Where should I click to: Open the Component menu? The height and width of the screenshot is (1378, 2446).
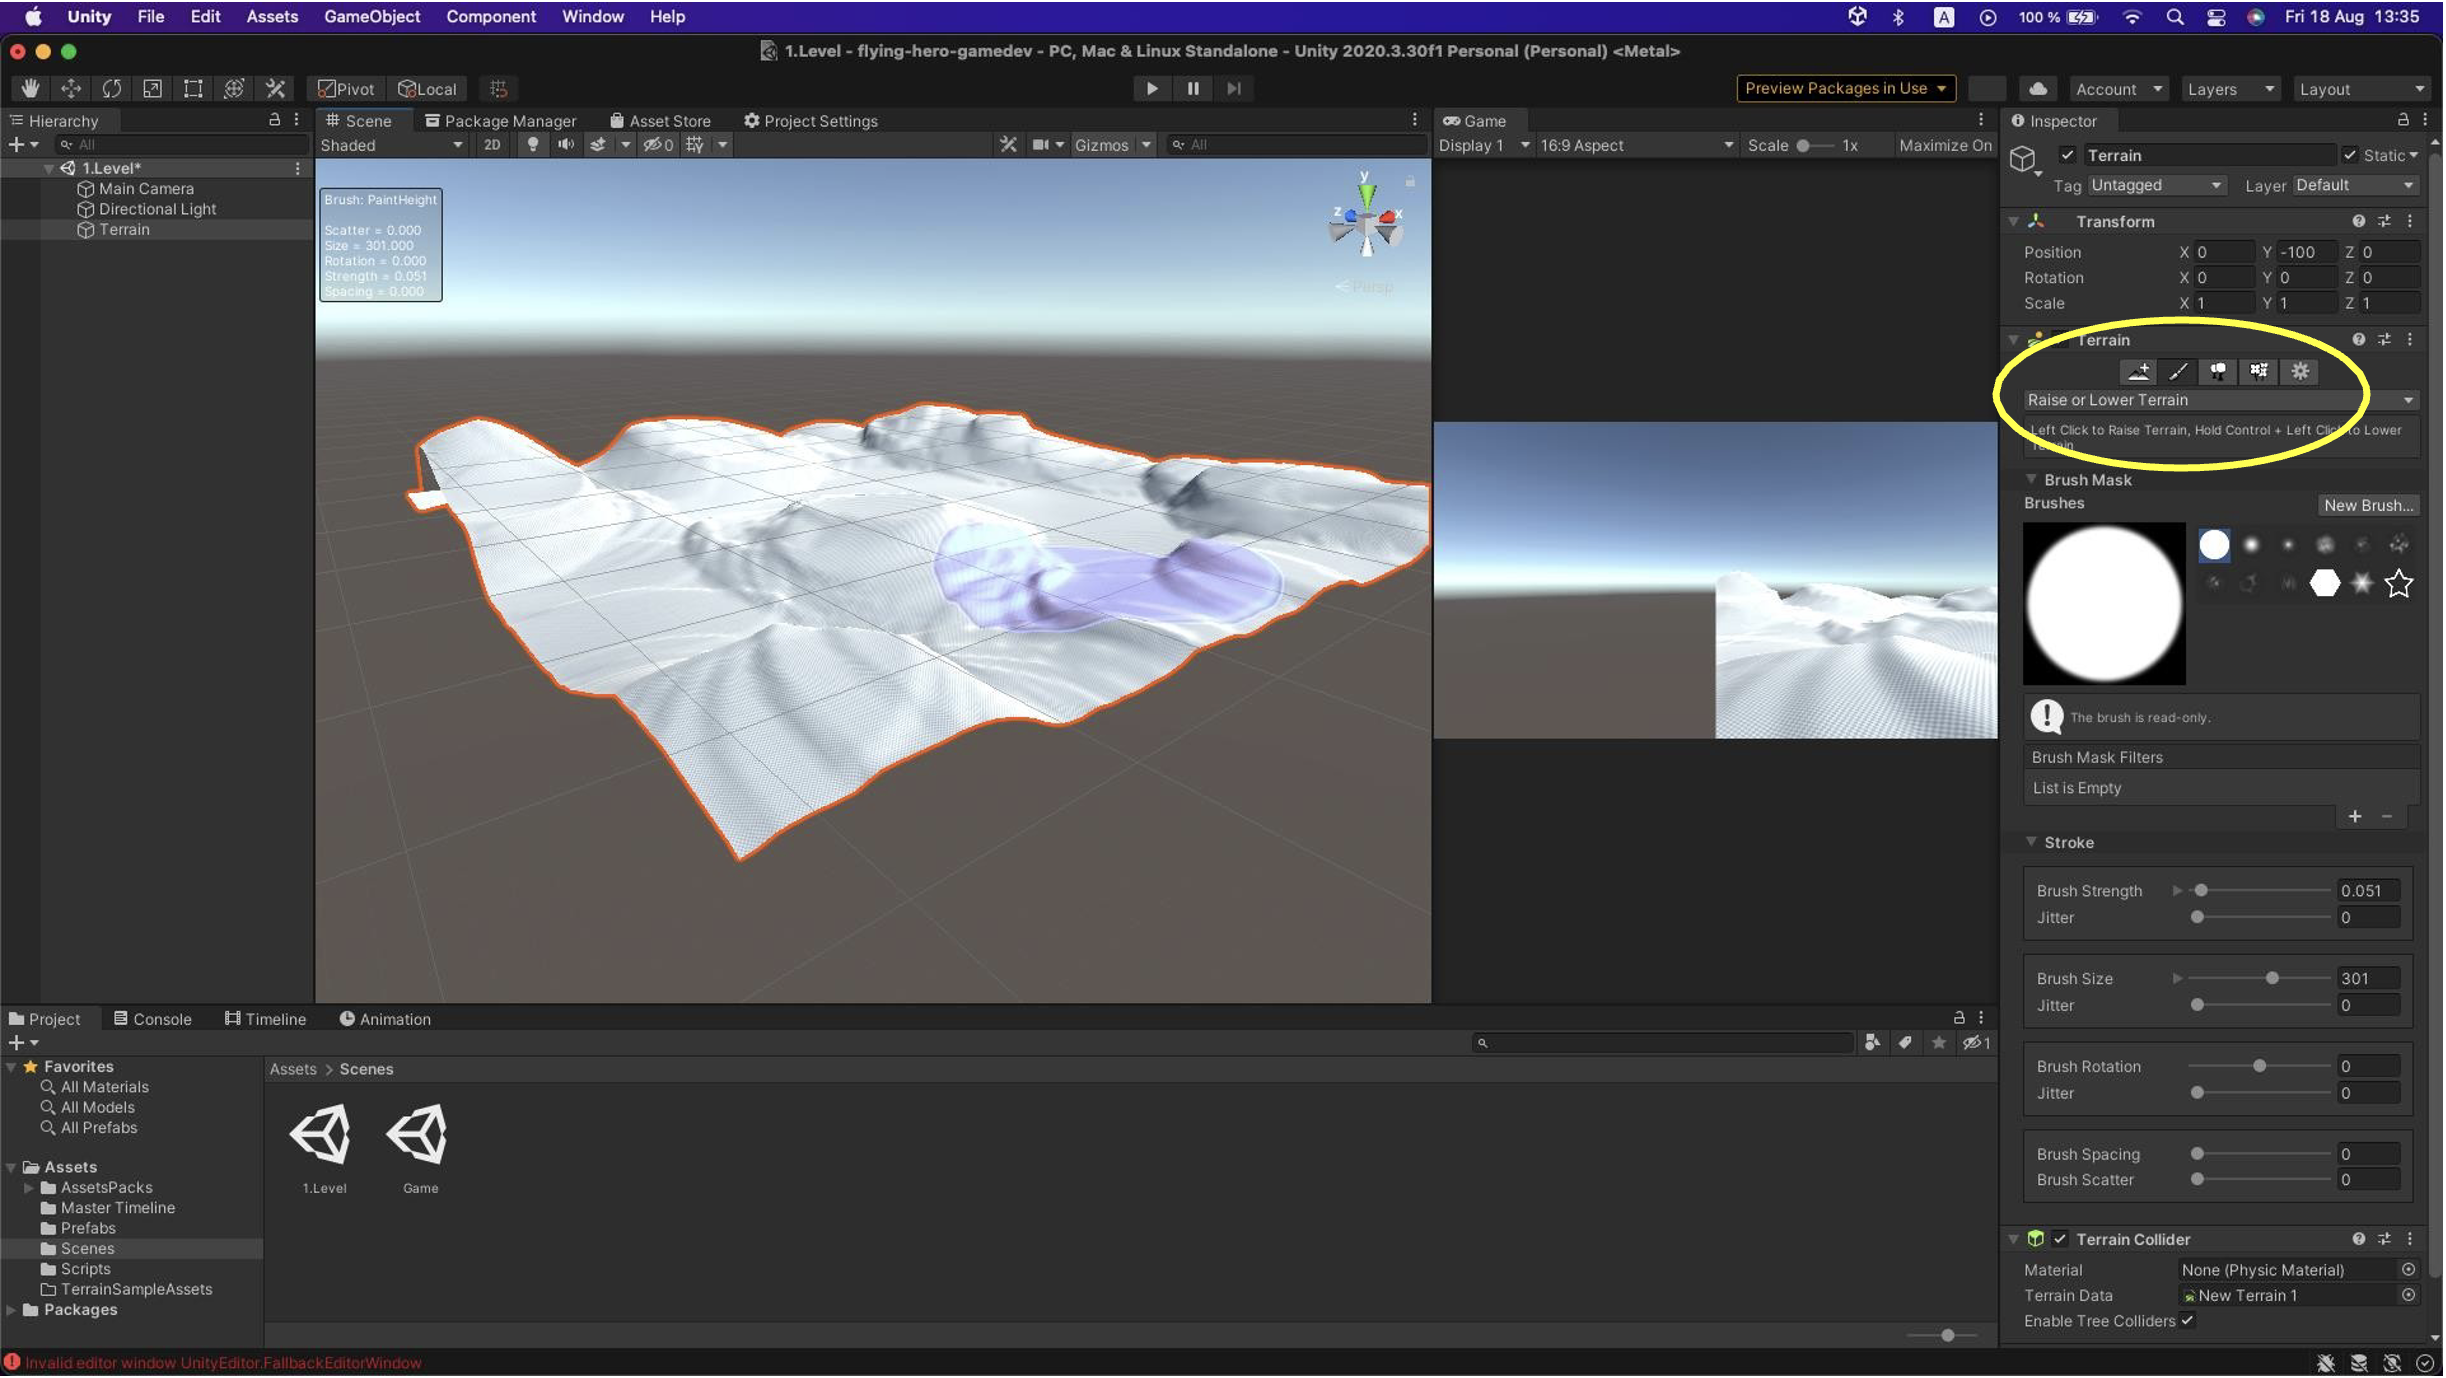491,17
